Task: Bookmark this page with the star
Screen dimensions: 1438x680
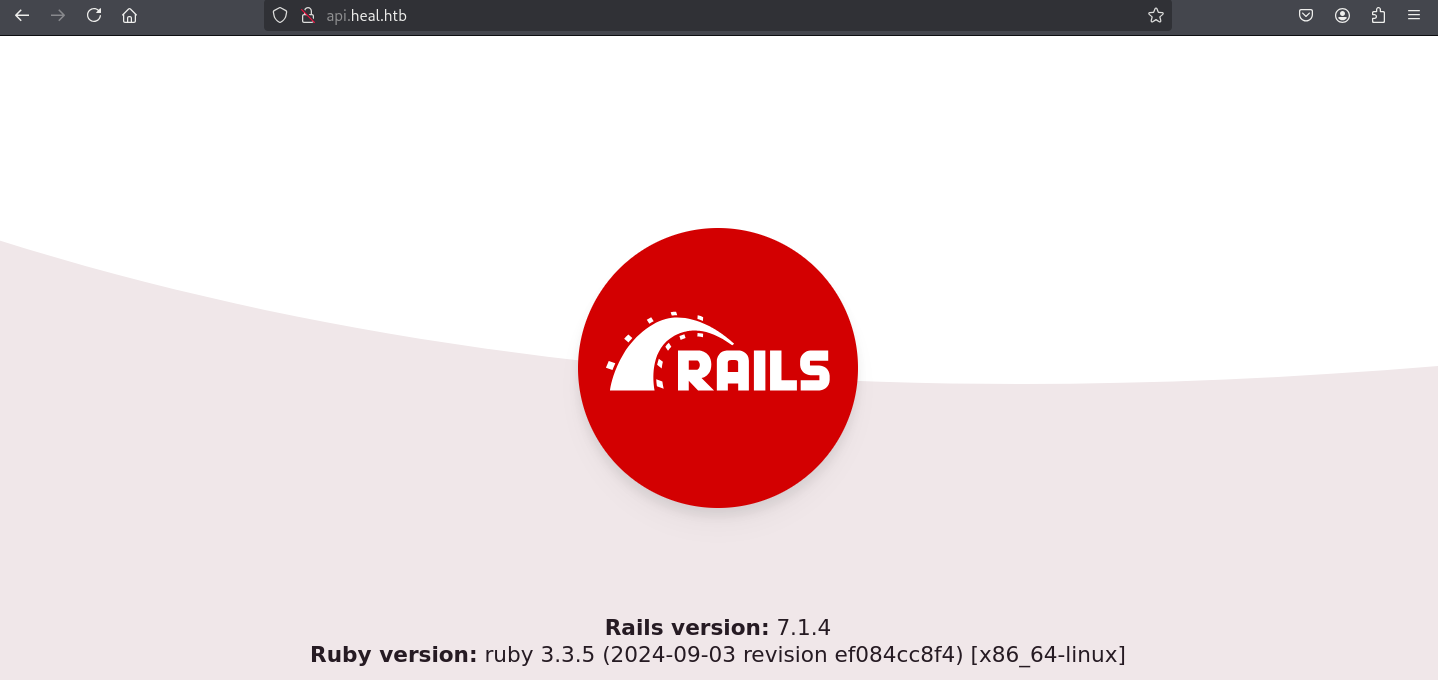Action: 1156,15
